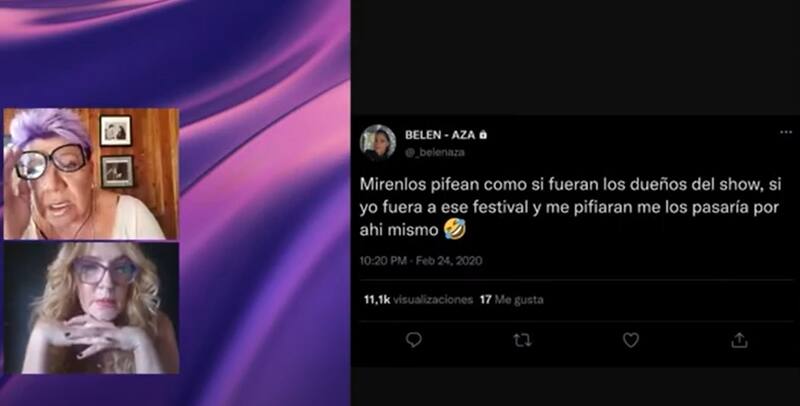The height and width of the screenshot is (406, 800).
Task: Click the top framed photo on wall
Action: pyautogui.click(x=116, y=131)
